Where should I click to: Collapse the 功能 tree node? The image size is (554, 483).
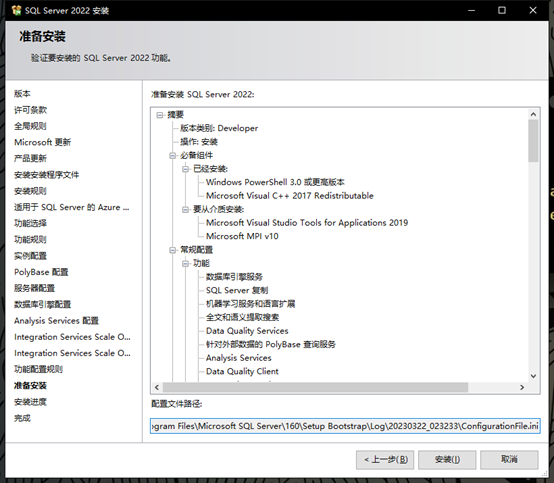[185, 264]
